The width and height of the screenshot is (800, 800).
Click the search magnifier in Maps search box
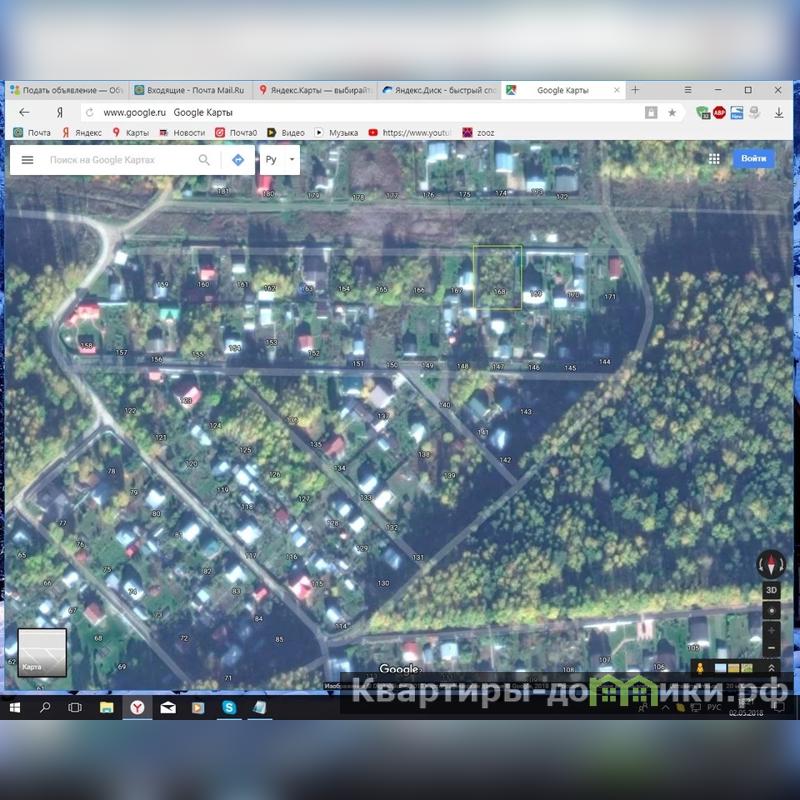[x=204, y=160]
